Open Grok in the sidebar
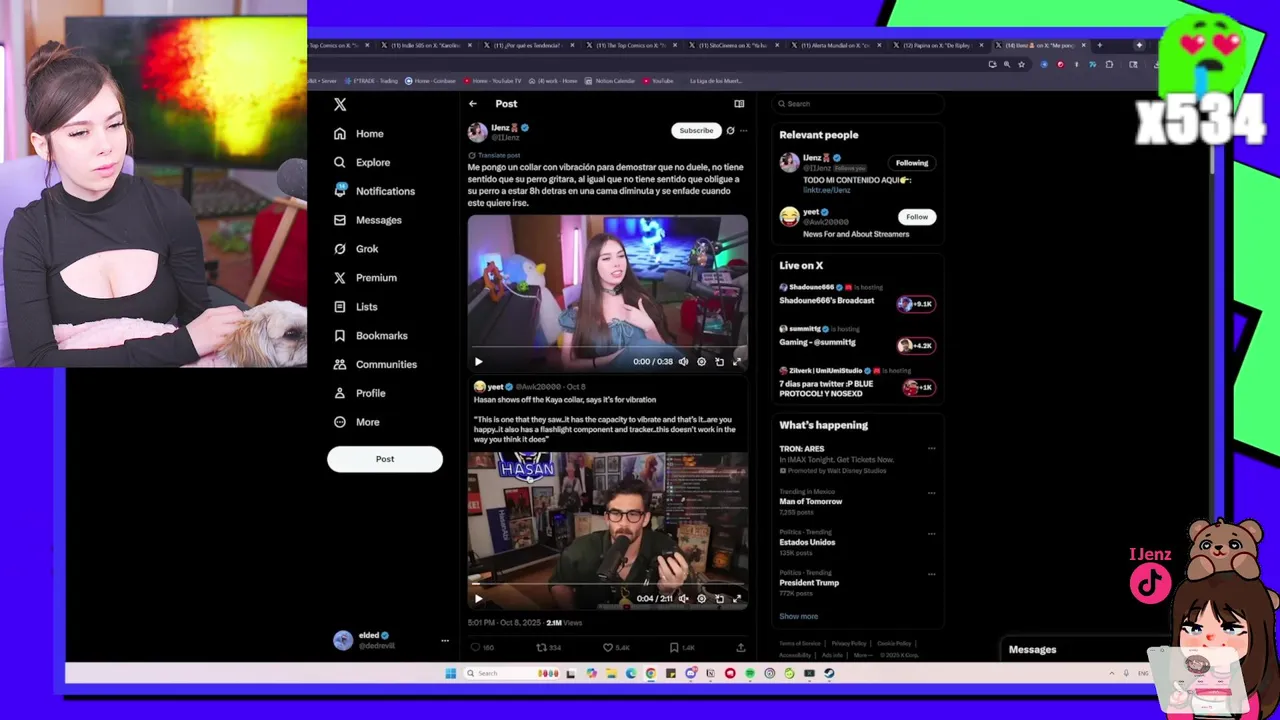The height and width of the screenshot is (720, 1280). (x=356, y=249)
